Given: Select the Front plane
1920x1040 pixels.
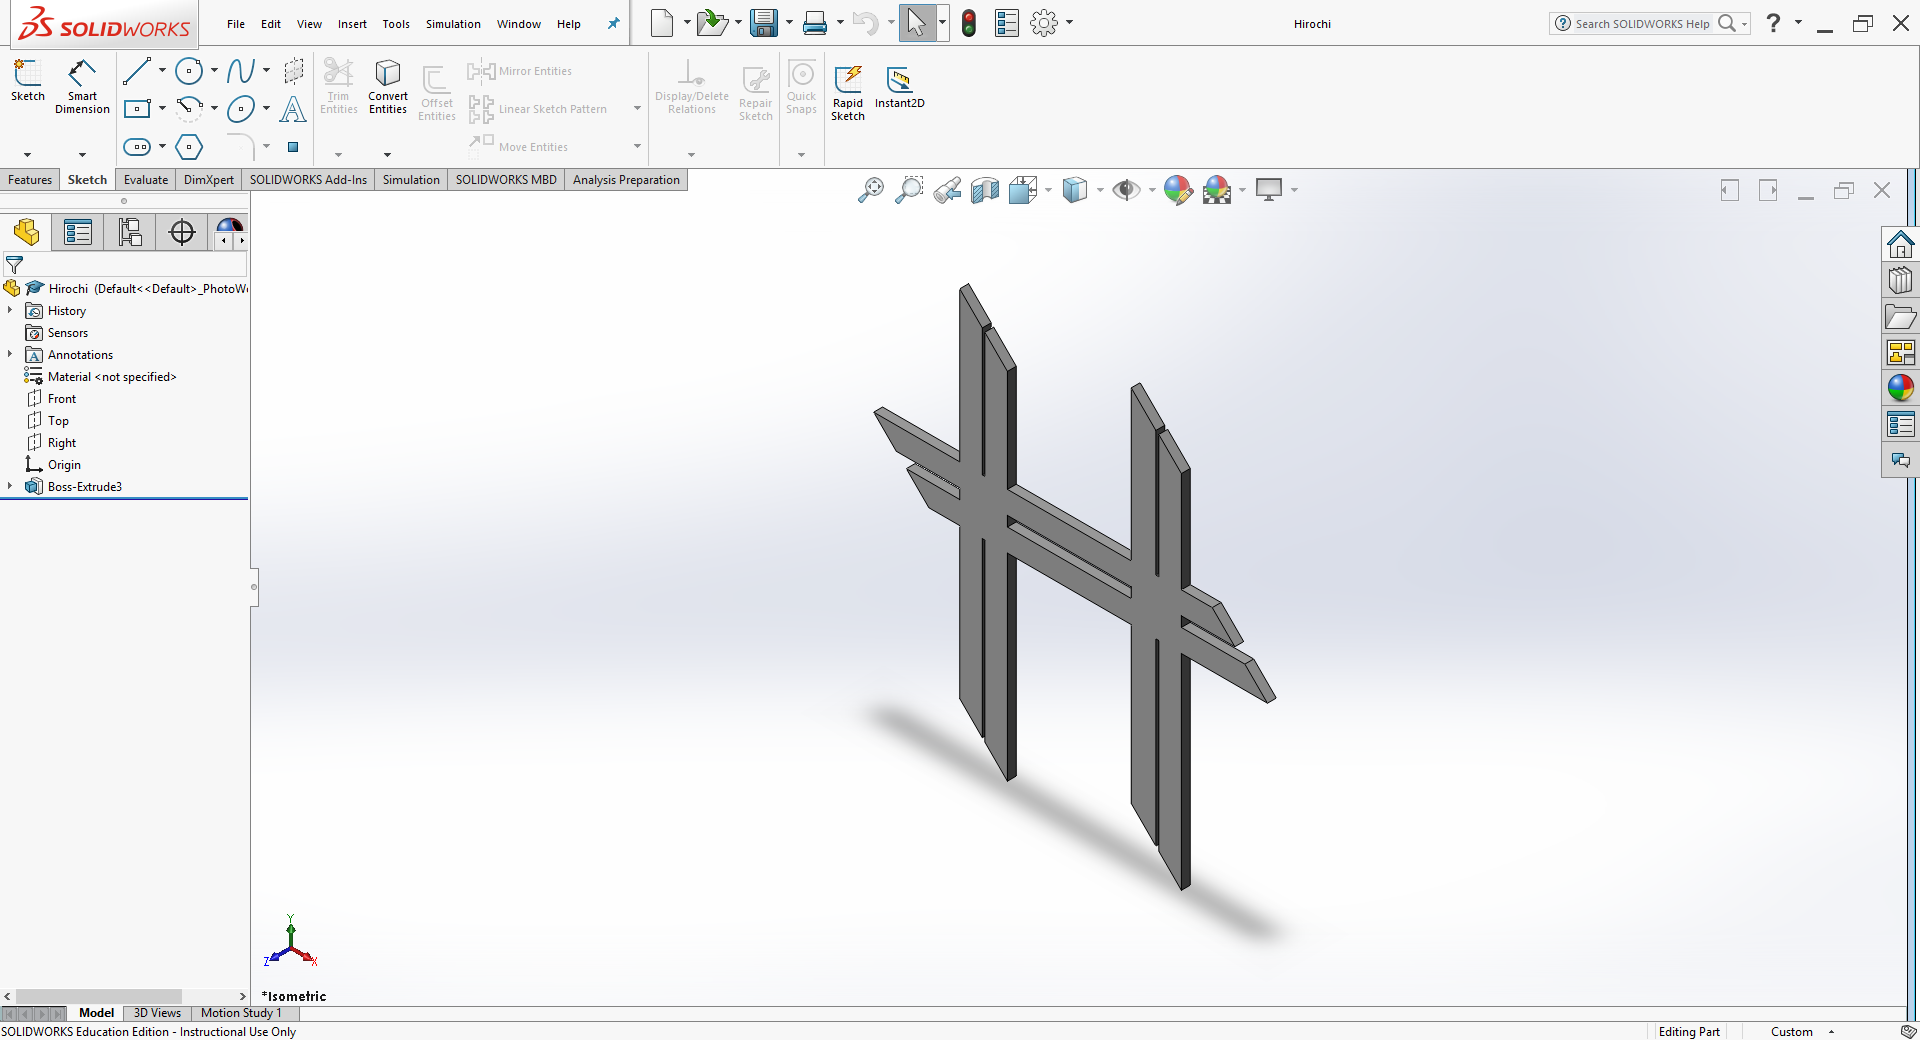Looking at the screenshot, I should pos(62,399).
